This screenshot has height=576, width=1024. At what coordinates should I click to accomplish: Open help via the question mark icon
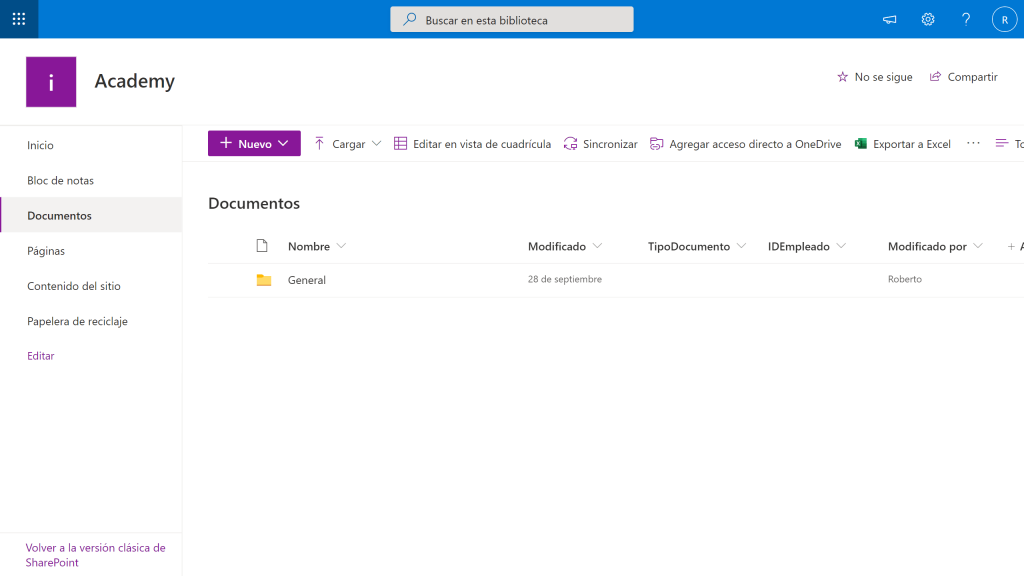965,19
